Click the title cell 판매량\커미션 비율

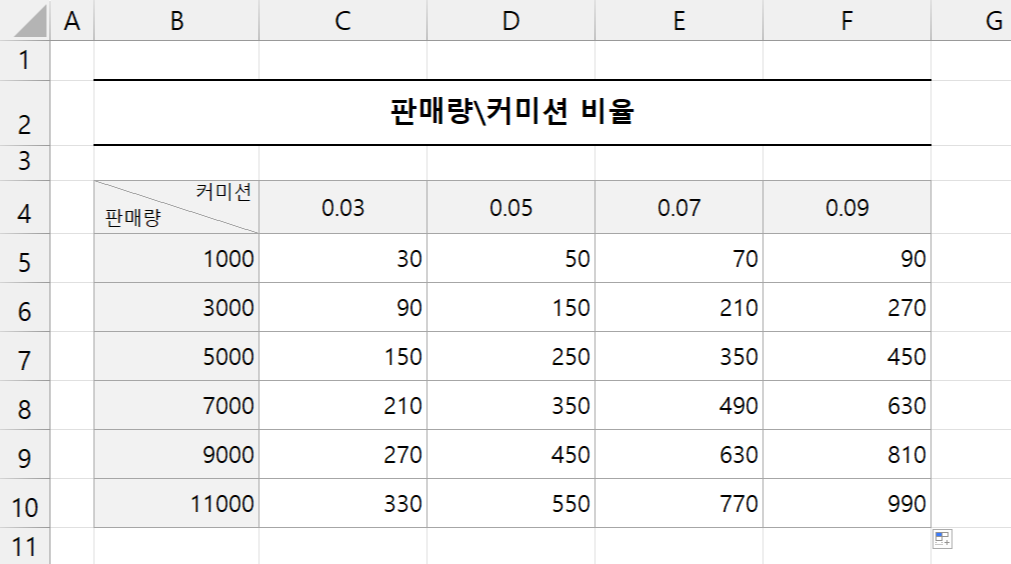tap(513, 113)
